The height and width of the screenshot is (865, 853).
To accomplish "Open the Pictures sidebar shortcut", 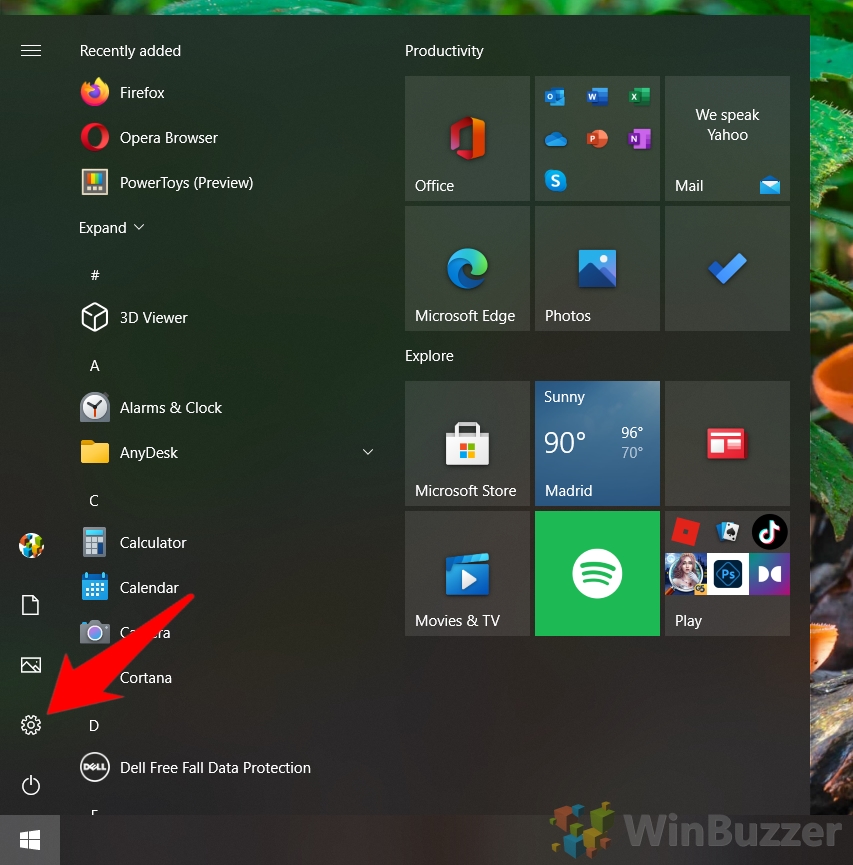I will pyautogui.click(x=31, y=665).
